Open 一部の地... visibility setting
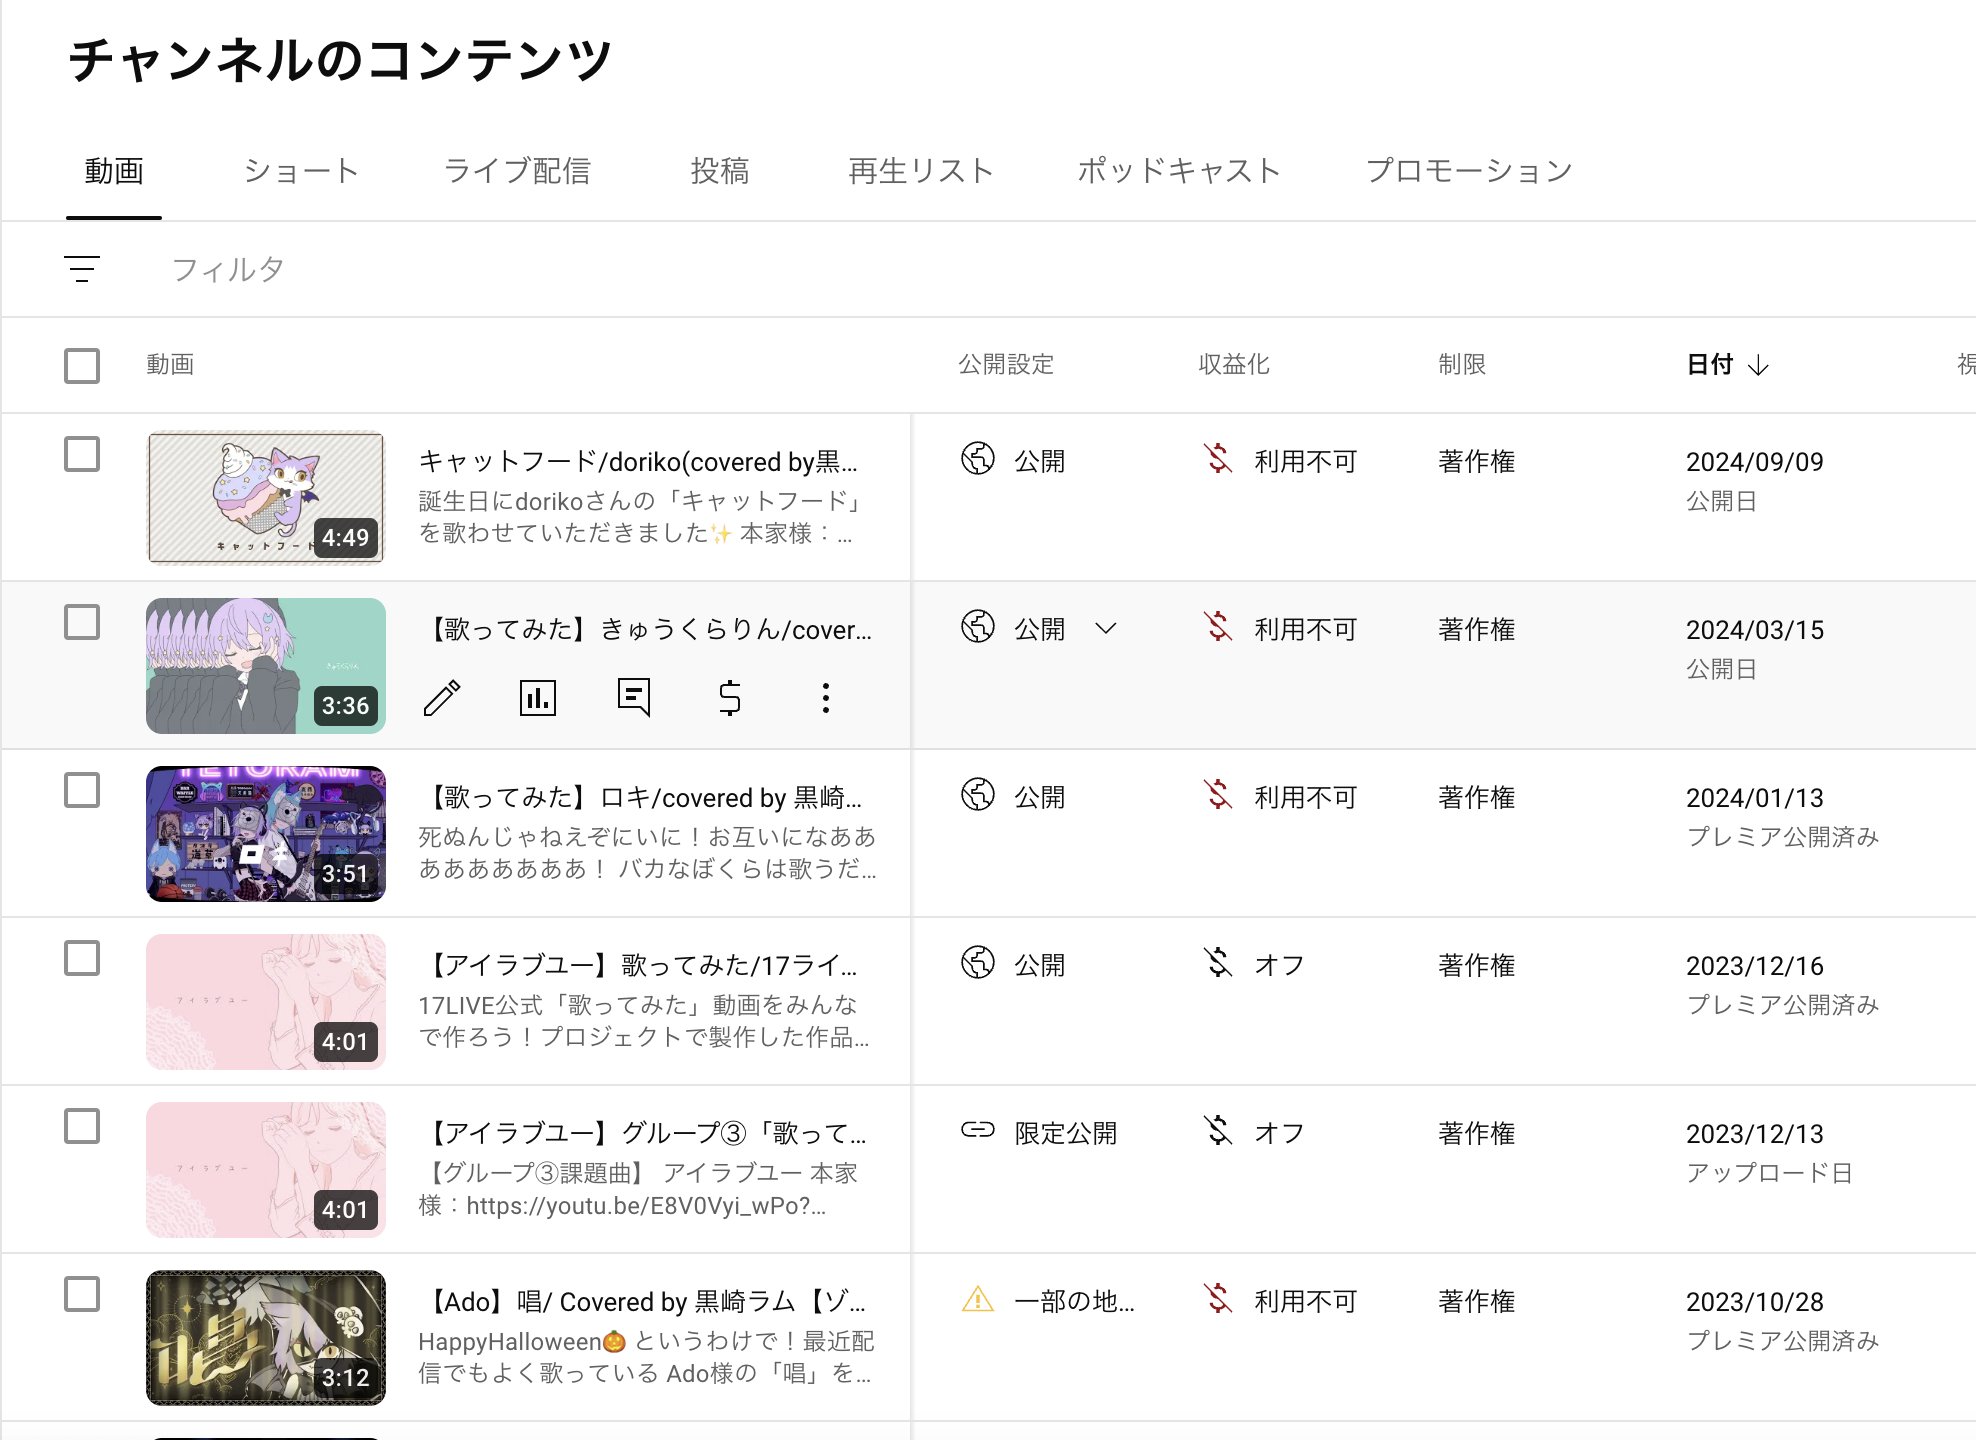The width and height of the screenshot is (1976, 1440). (1074, 1301)
